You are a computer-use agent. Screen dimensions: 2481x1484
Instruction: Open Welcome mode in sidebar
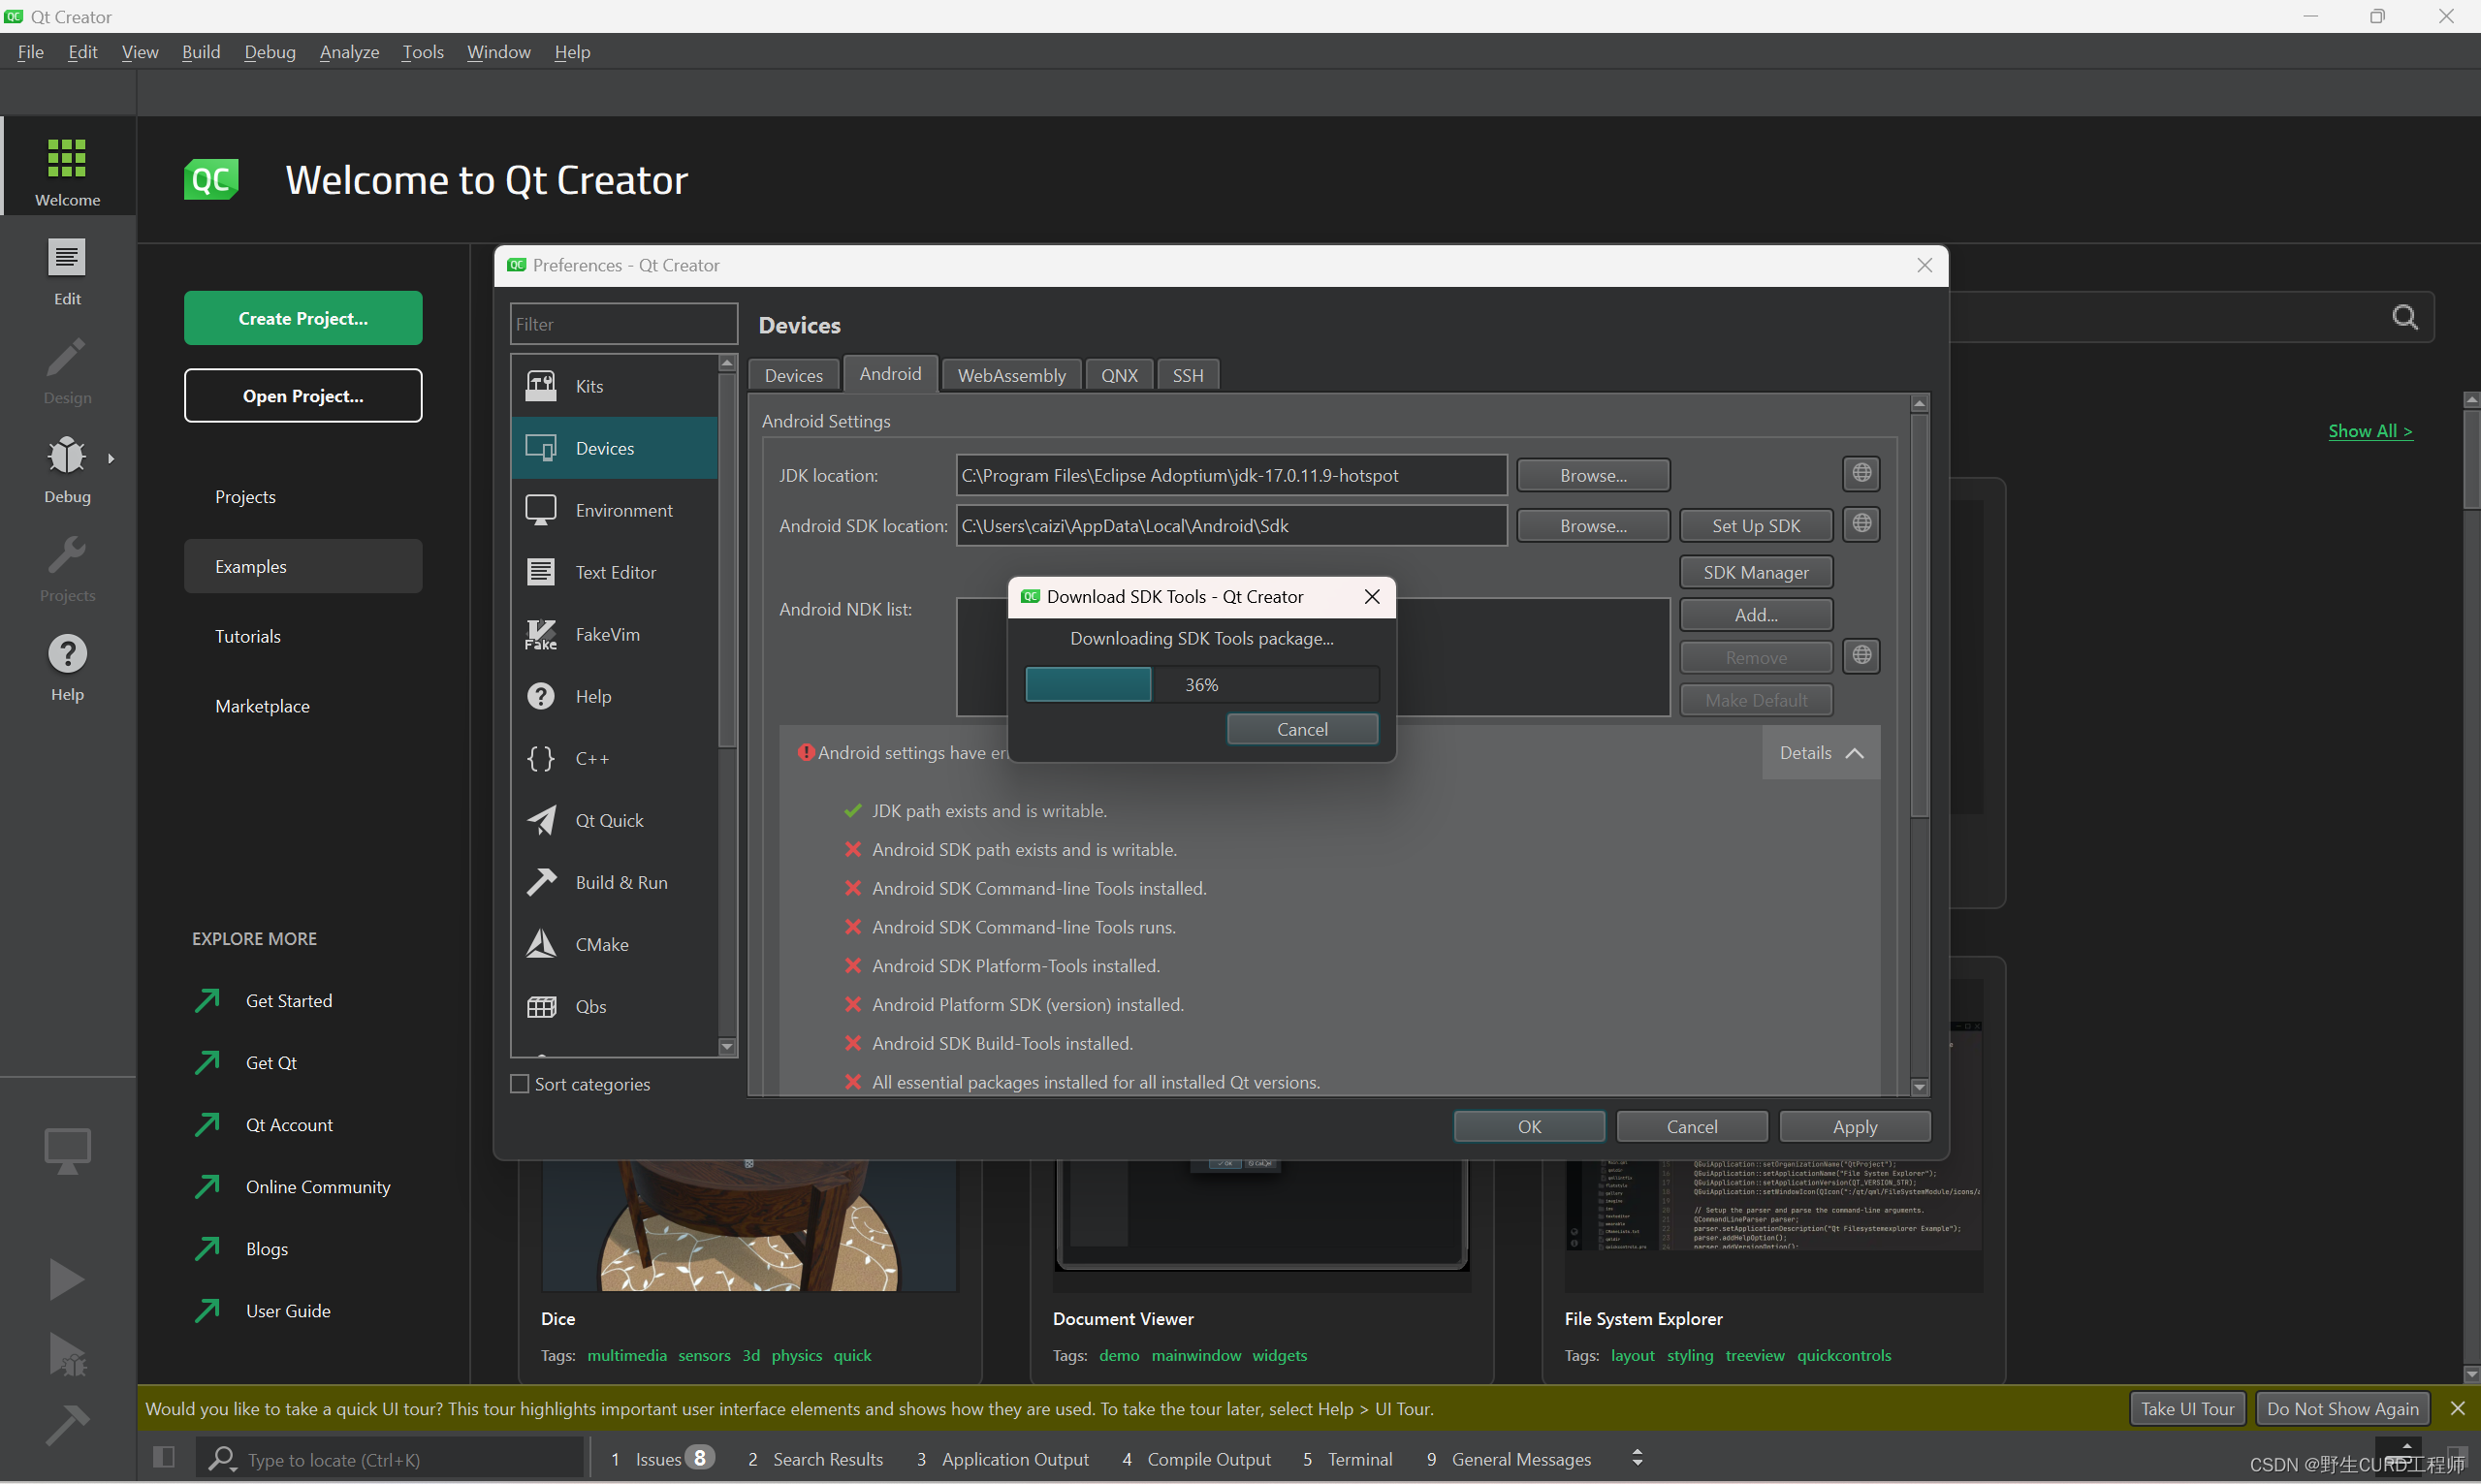67,168
